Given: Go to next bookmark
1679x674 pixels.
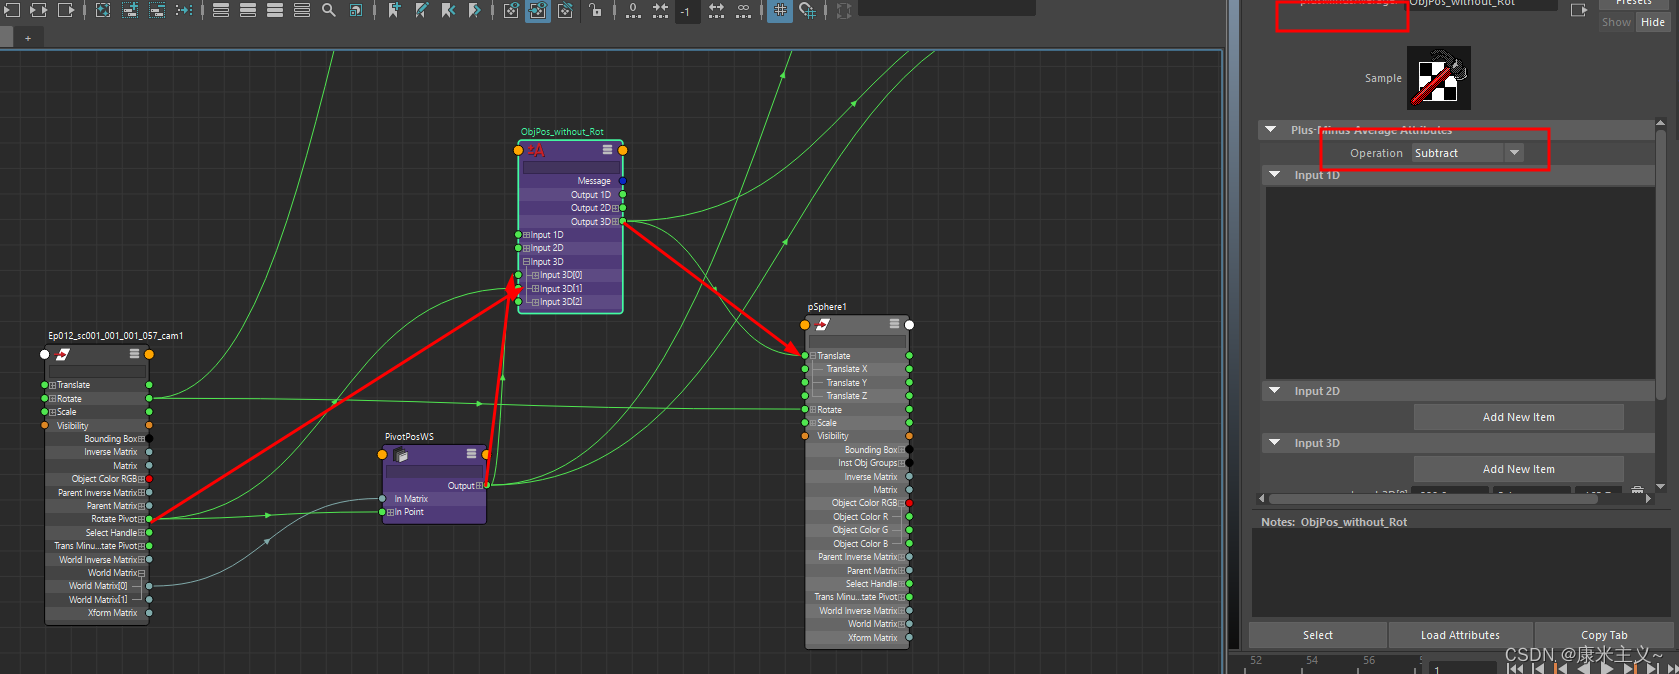Looking at the screenshot, I should [475, 10].
